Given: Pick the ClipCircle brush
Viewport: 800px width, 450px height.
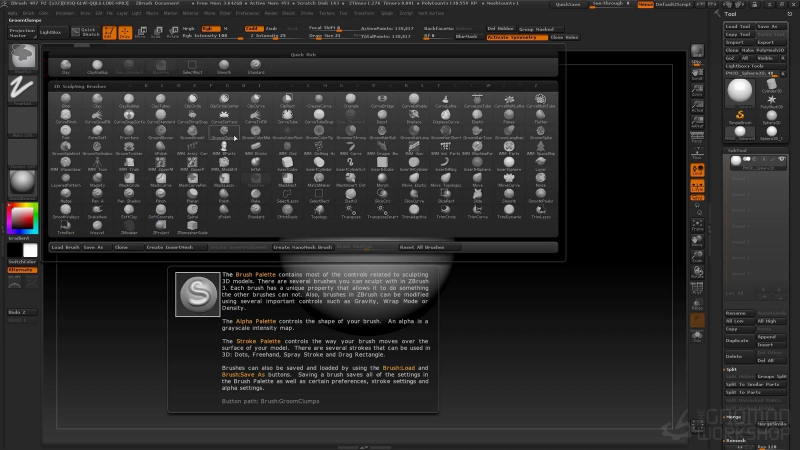Looking at the screenshot, I should point(192,100).
